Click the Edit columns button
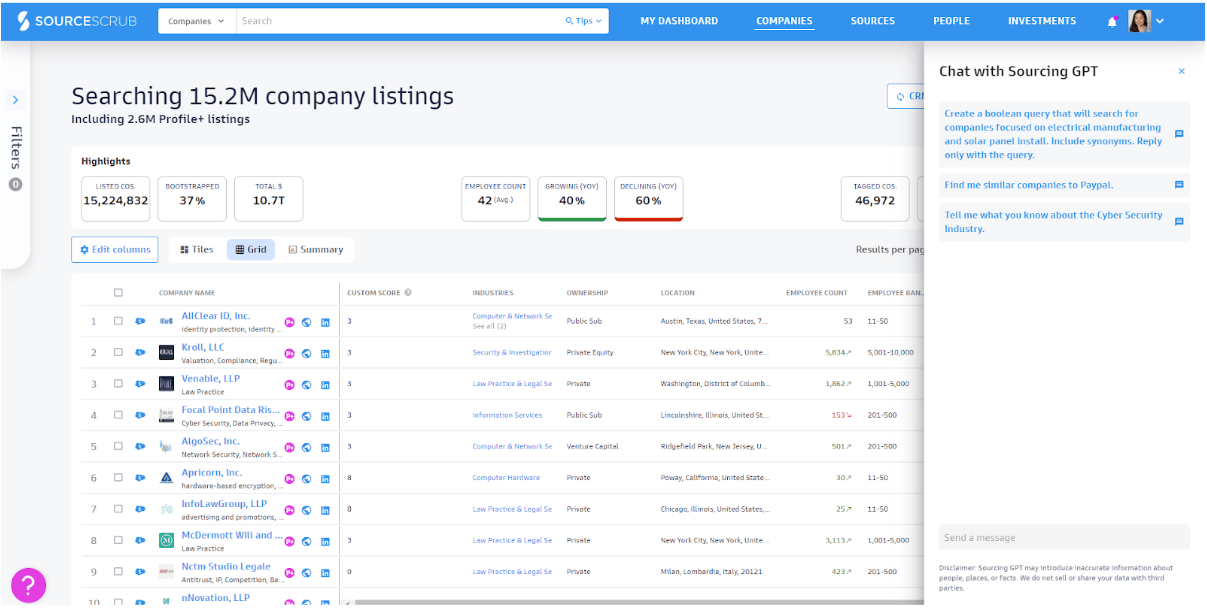Image resolution: width=1207 pixels, height=608 pixels. [x=114, y=250]
